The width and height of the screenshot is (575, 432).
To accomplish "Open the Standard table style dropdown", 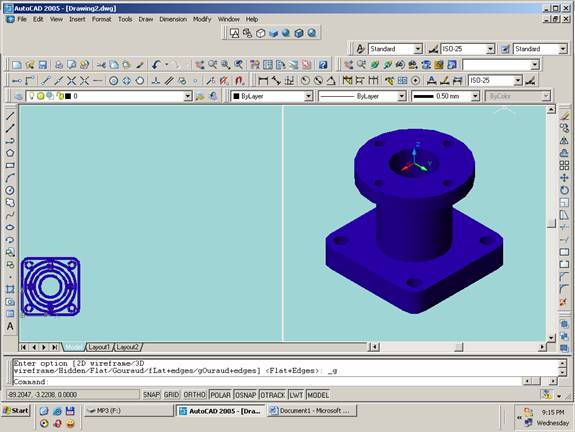I will point(563,49).
